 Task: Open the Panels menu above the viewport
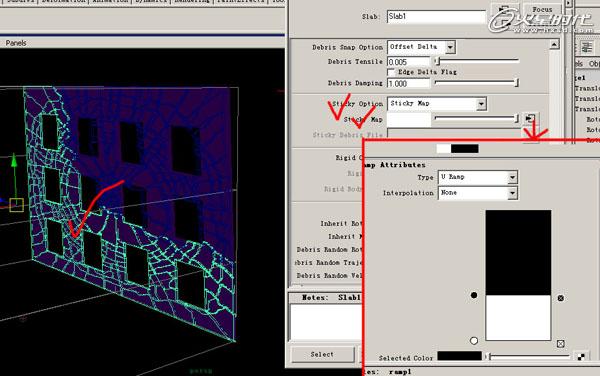[16, 43]
